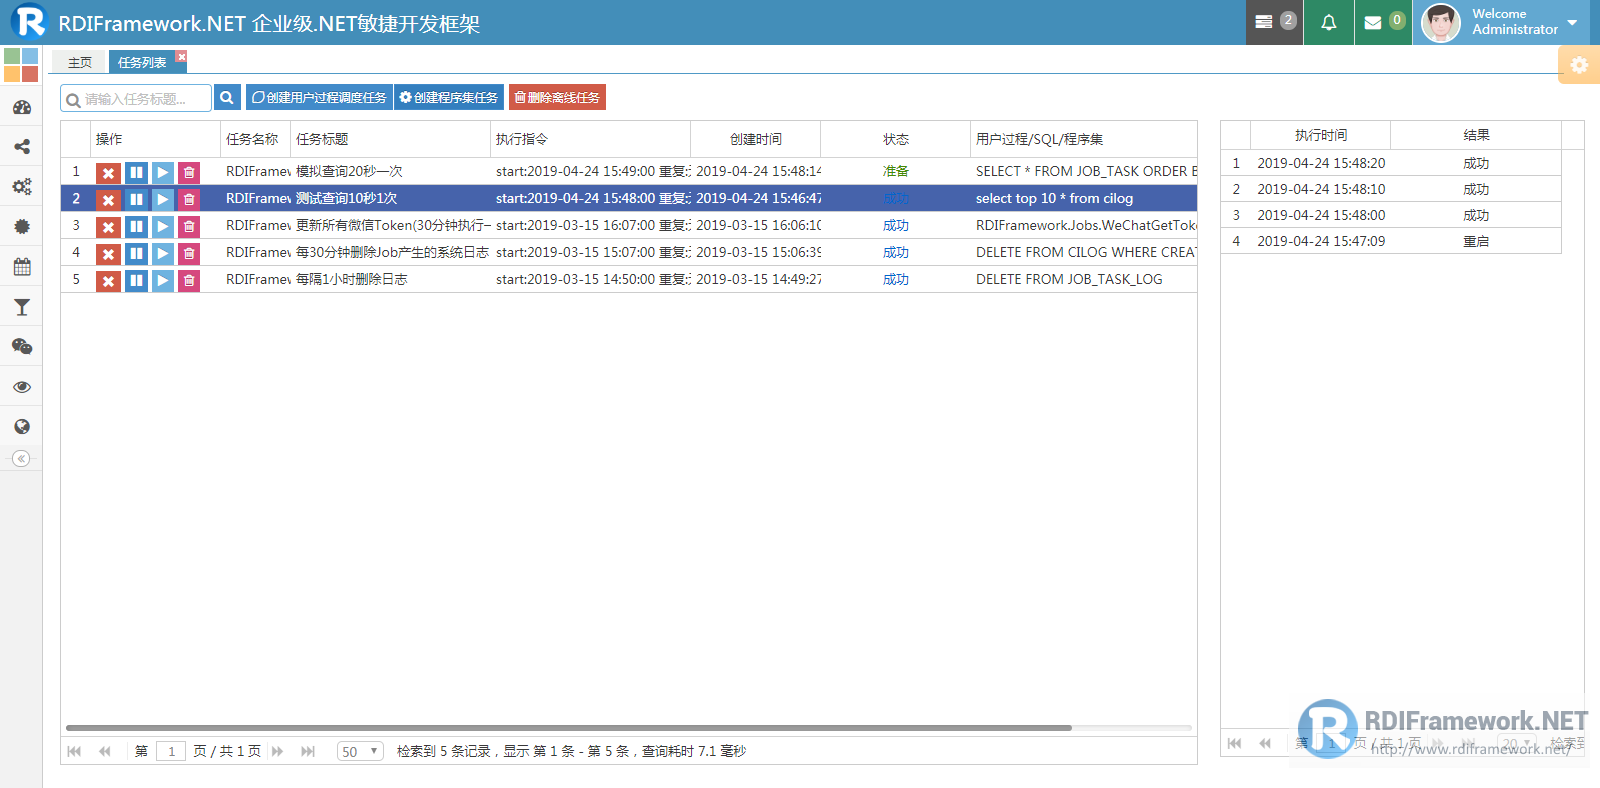Image resolution: width=1600 pixels, height=788 pixels.
Task: Open the share nodes sidebar icon
Action: [x=21, y=147]
